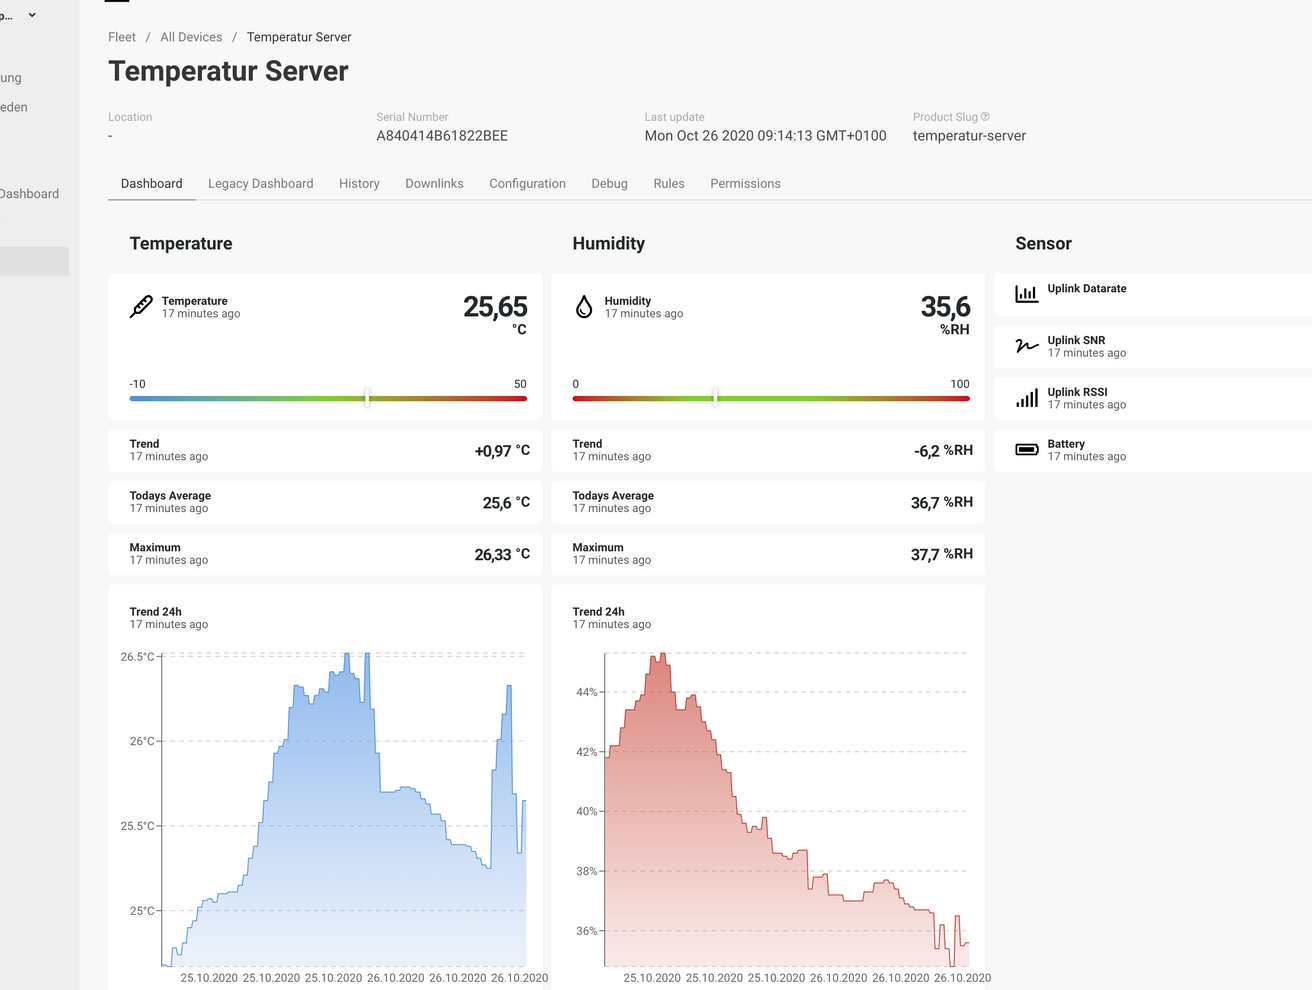Open the History tab
The height and width of the screenshot is (990, 1312).
[359, 183]
